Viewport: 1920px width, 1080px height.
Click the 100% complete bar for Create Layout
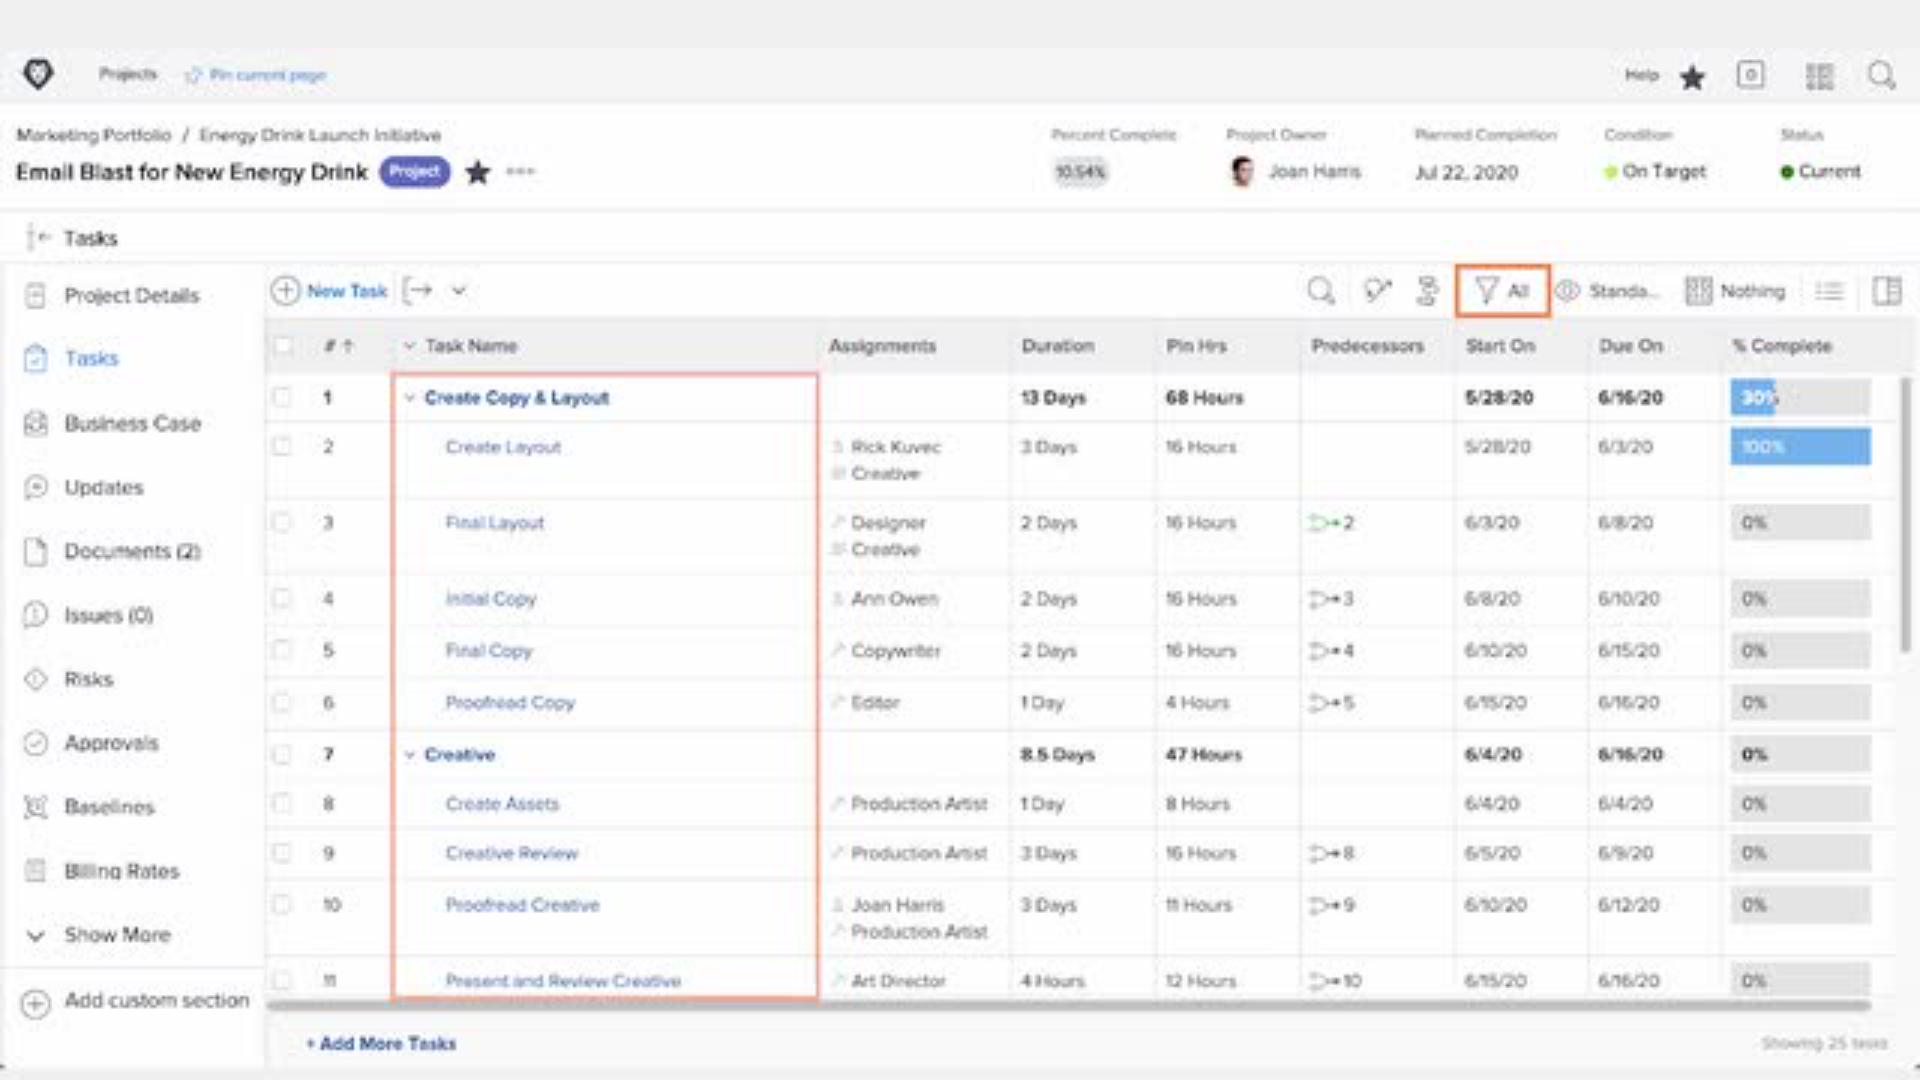(1799, 447)
